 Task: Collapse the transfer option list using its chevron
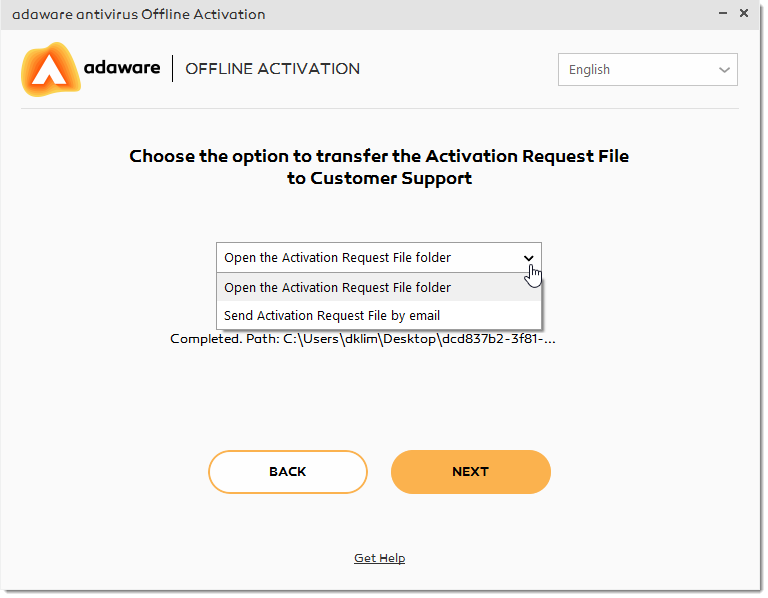click(528, 258)
